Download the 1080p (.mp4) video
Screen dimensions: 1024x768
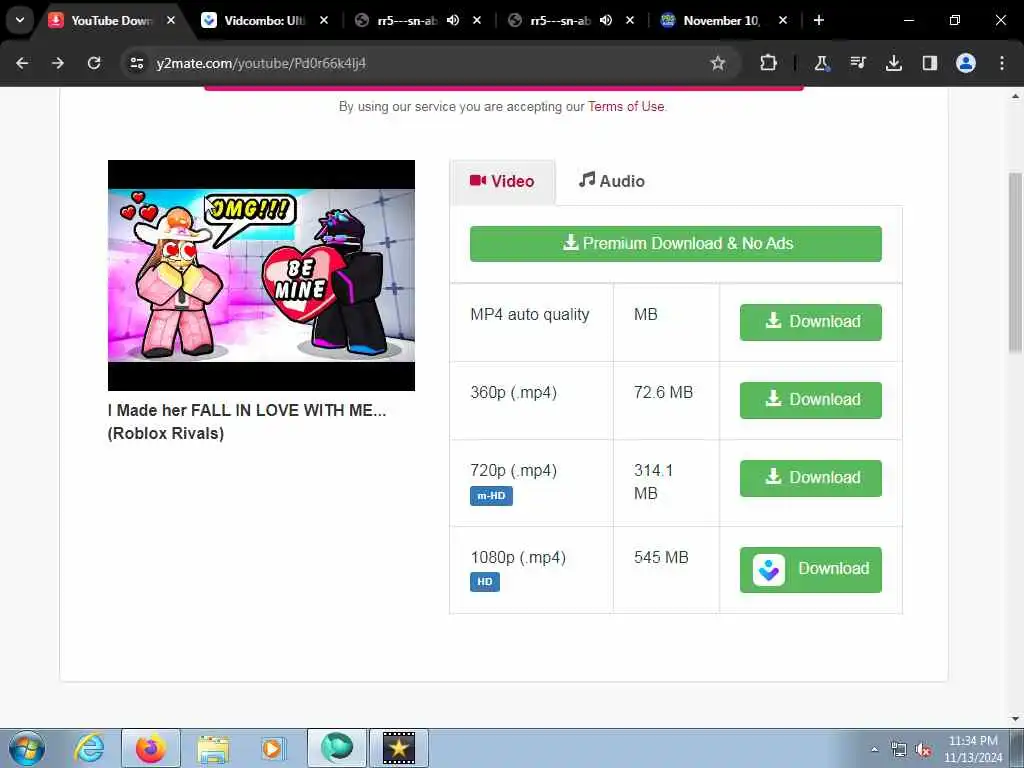810,569
